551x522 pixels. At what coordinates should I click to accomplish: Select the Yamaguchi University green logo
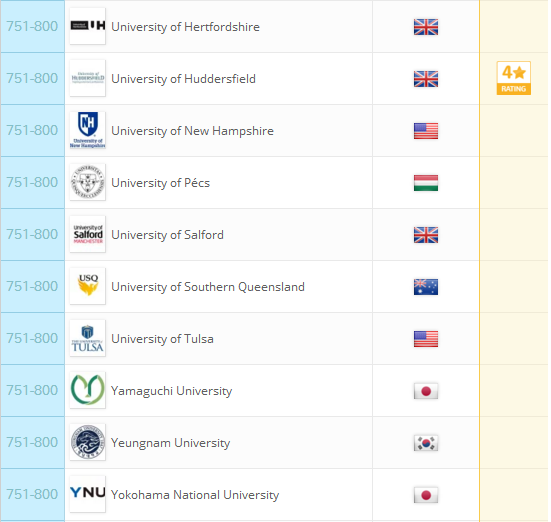tap(87, 390)
